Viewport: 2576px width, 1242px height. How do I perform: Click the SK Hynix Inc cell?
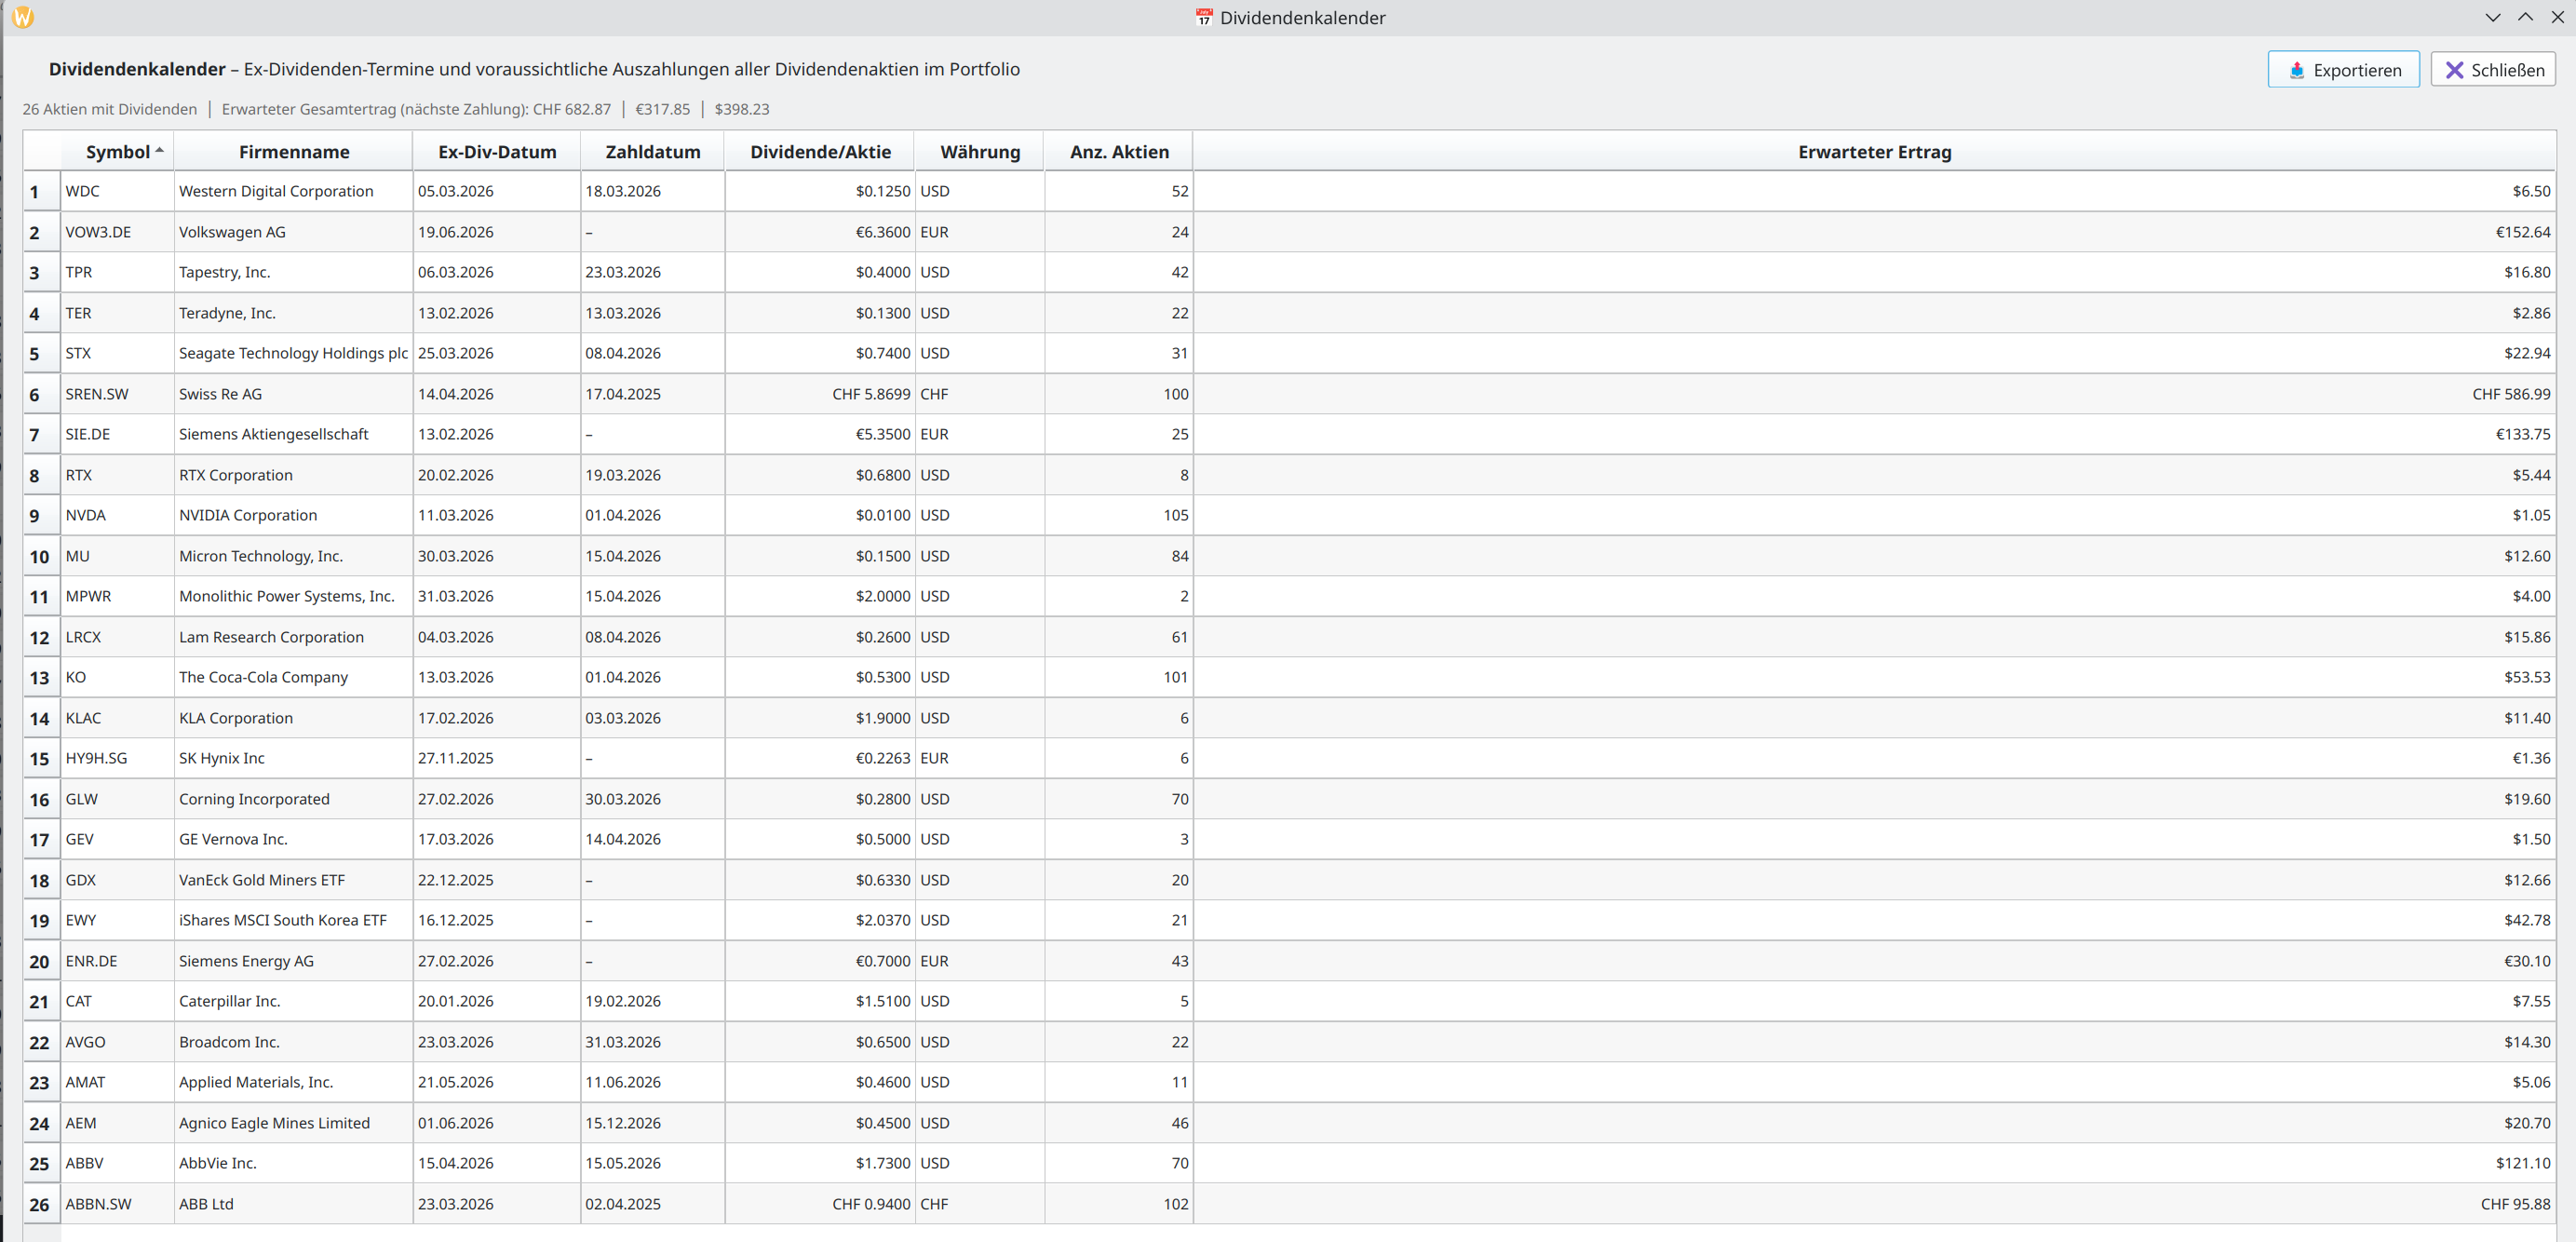tap(294, 758)
